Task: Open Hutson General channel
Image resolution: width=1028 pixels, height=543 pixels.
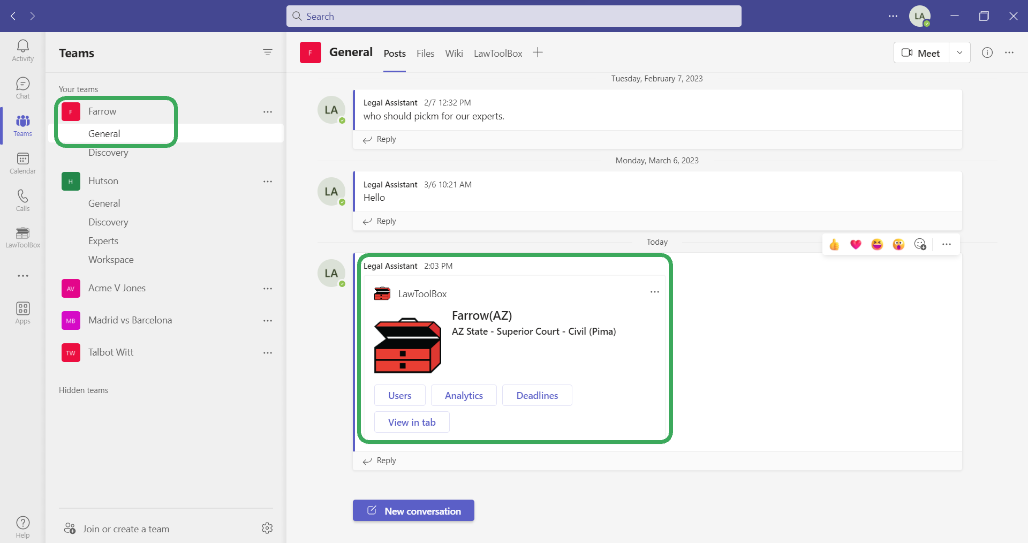Action: pos(104,203)
